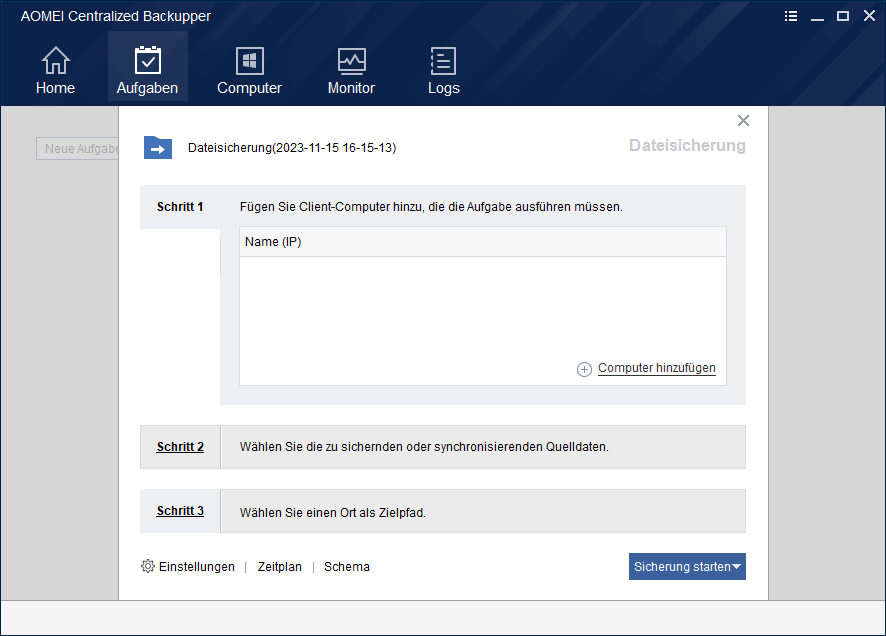The height and width of the screenshot is (636, 886).
Task: Open the title bar menu list icon
Action: tap(791, 16)
